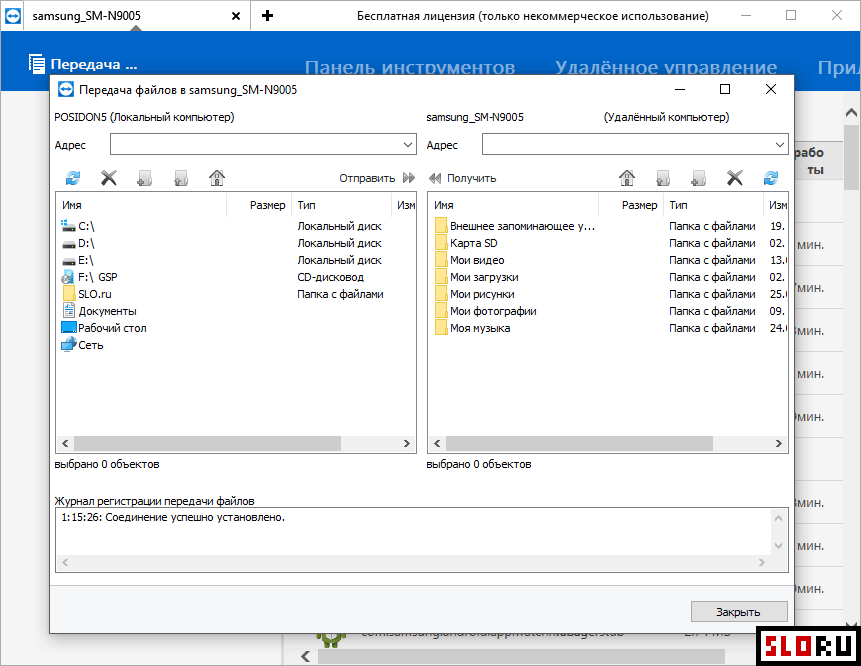
Task: Sort local list by Имя column
Action: [141, 205]
